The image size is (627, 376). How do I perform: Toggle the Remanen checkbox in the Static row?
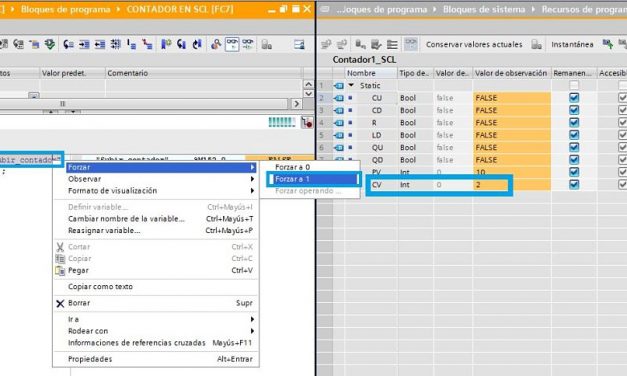(x=574, y=85)
